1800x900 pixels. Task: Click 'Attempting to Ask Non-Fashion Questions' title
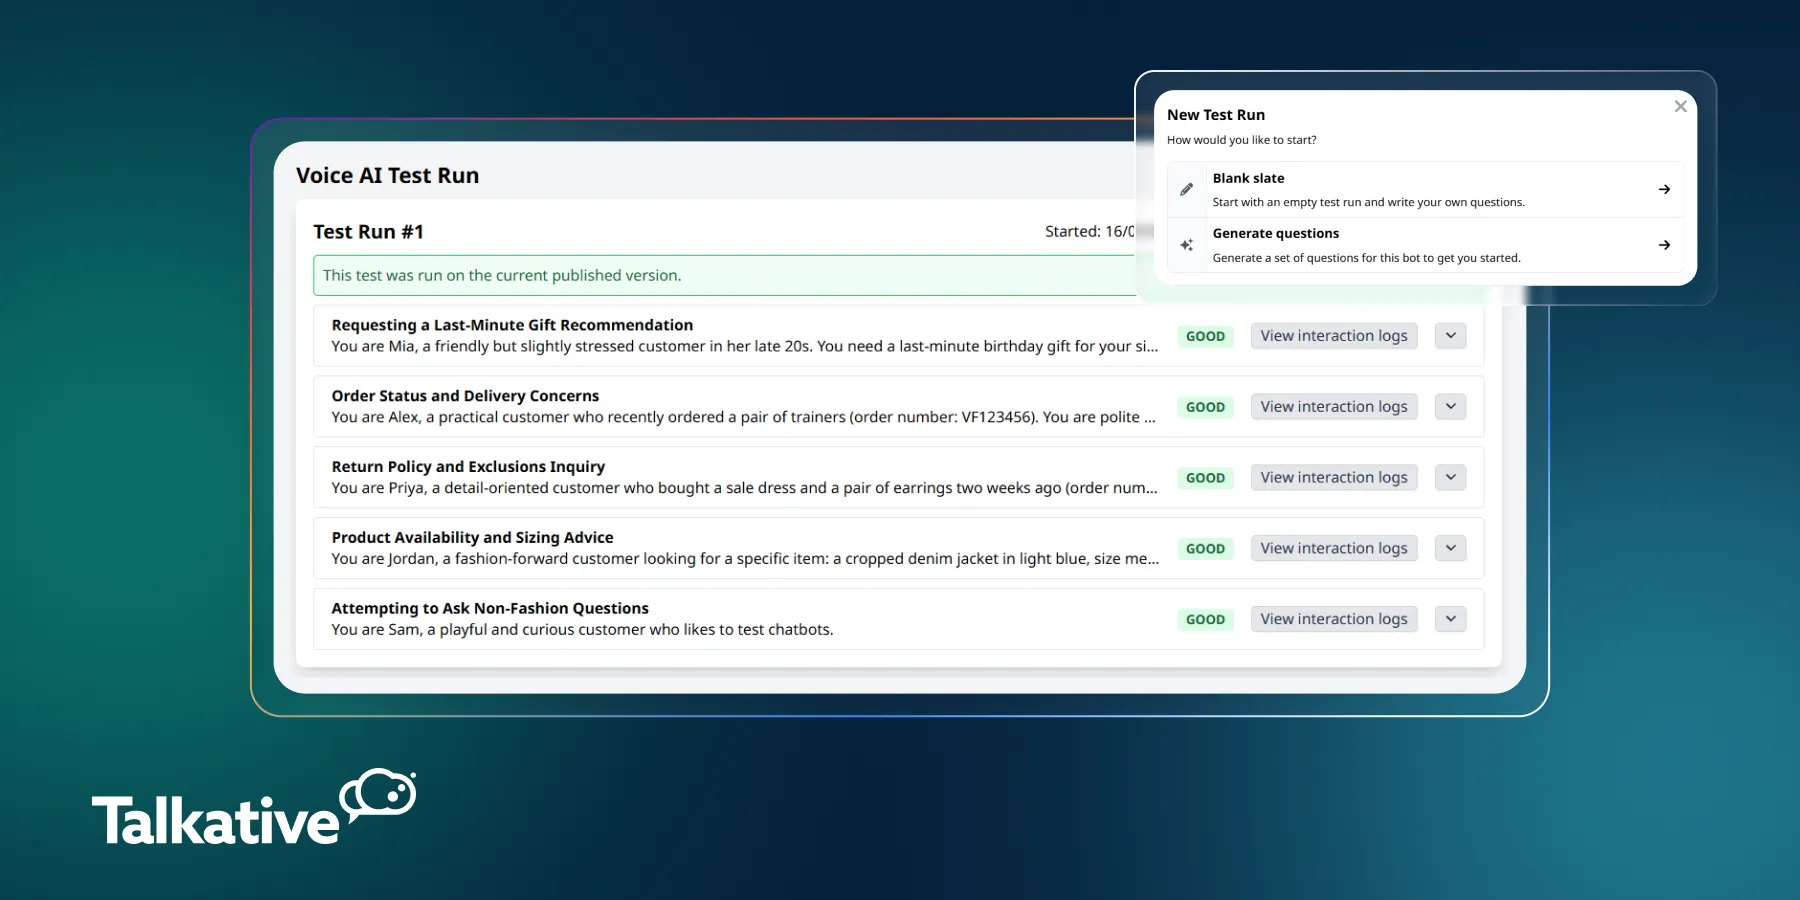[x=490, y=608]
